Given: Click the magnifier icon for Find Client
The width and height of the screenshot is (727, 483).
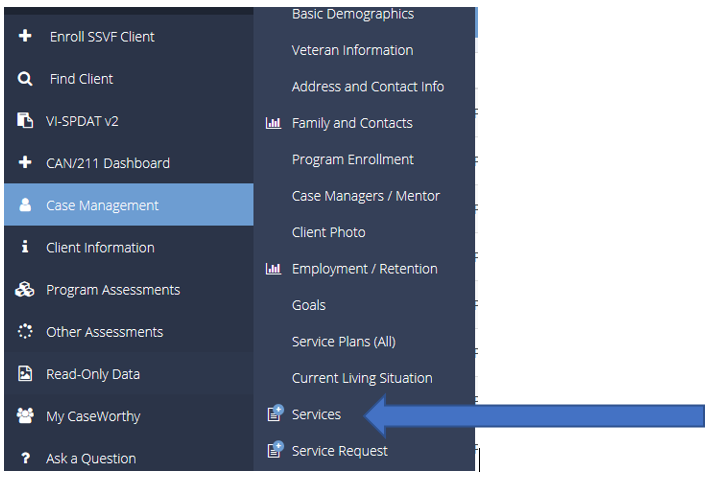Looking at the screenshot, I should click(x=26, y=79).
